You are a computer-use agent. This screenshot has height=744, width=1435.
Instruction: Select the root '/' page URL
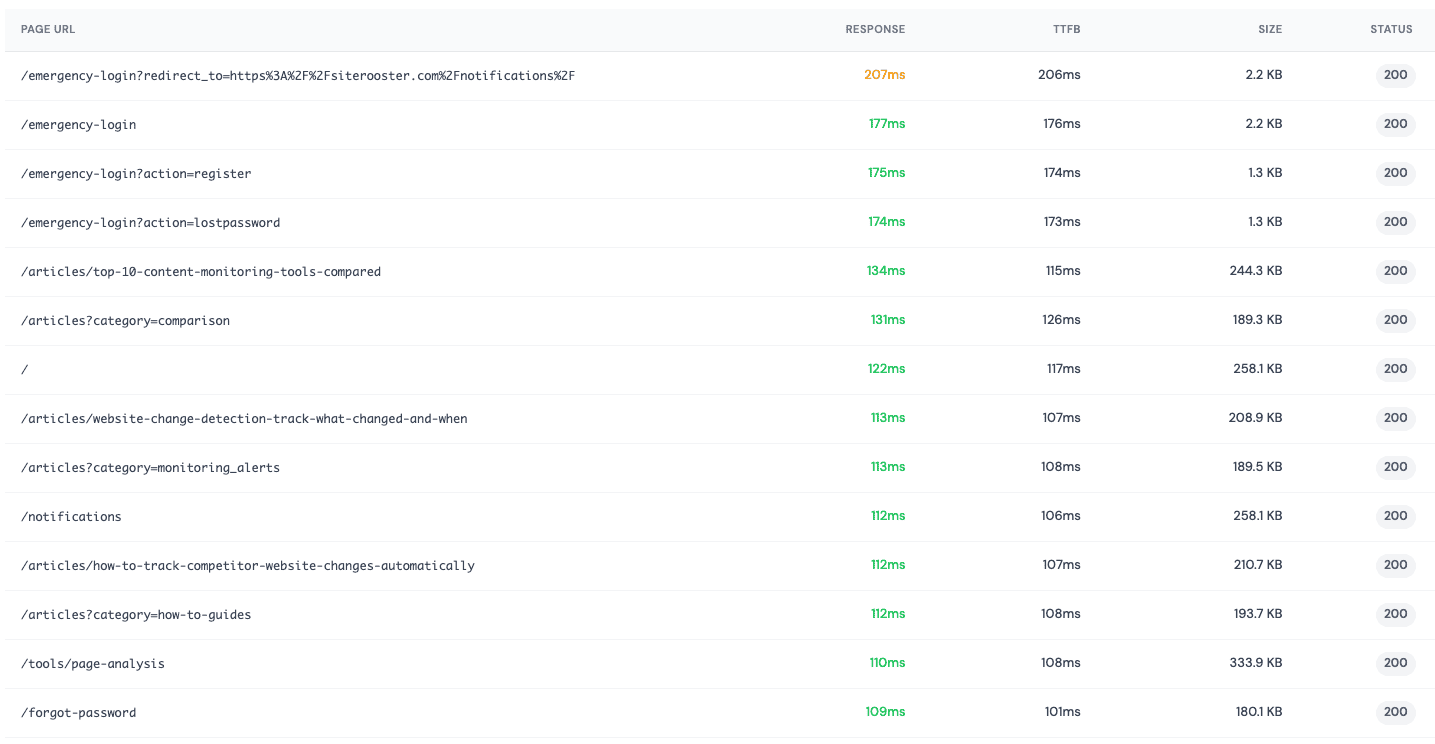click(x=25, y=370)
